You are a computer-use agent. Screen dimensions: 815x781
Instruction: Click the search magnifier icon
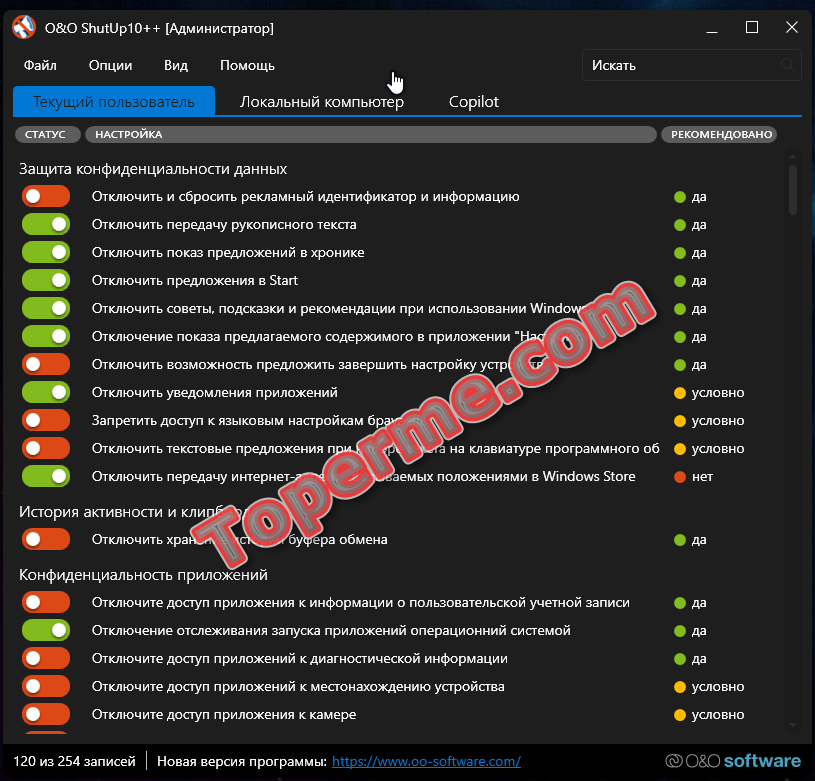click(788, 65)
